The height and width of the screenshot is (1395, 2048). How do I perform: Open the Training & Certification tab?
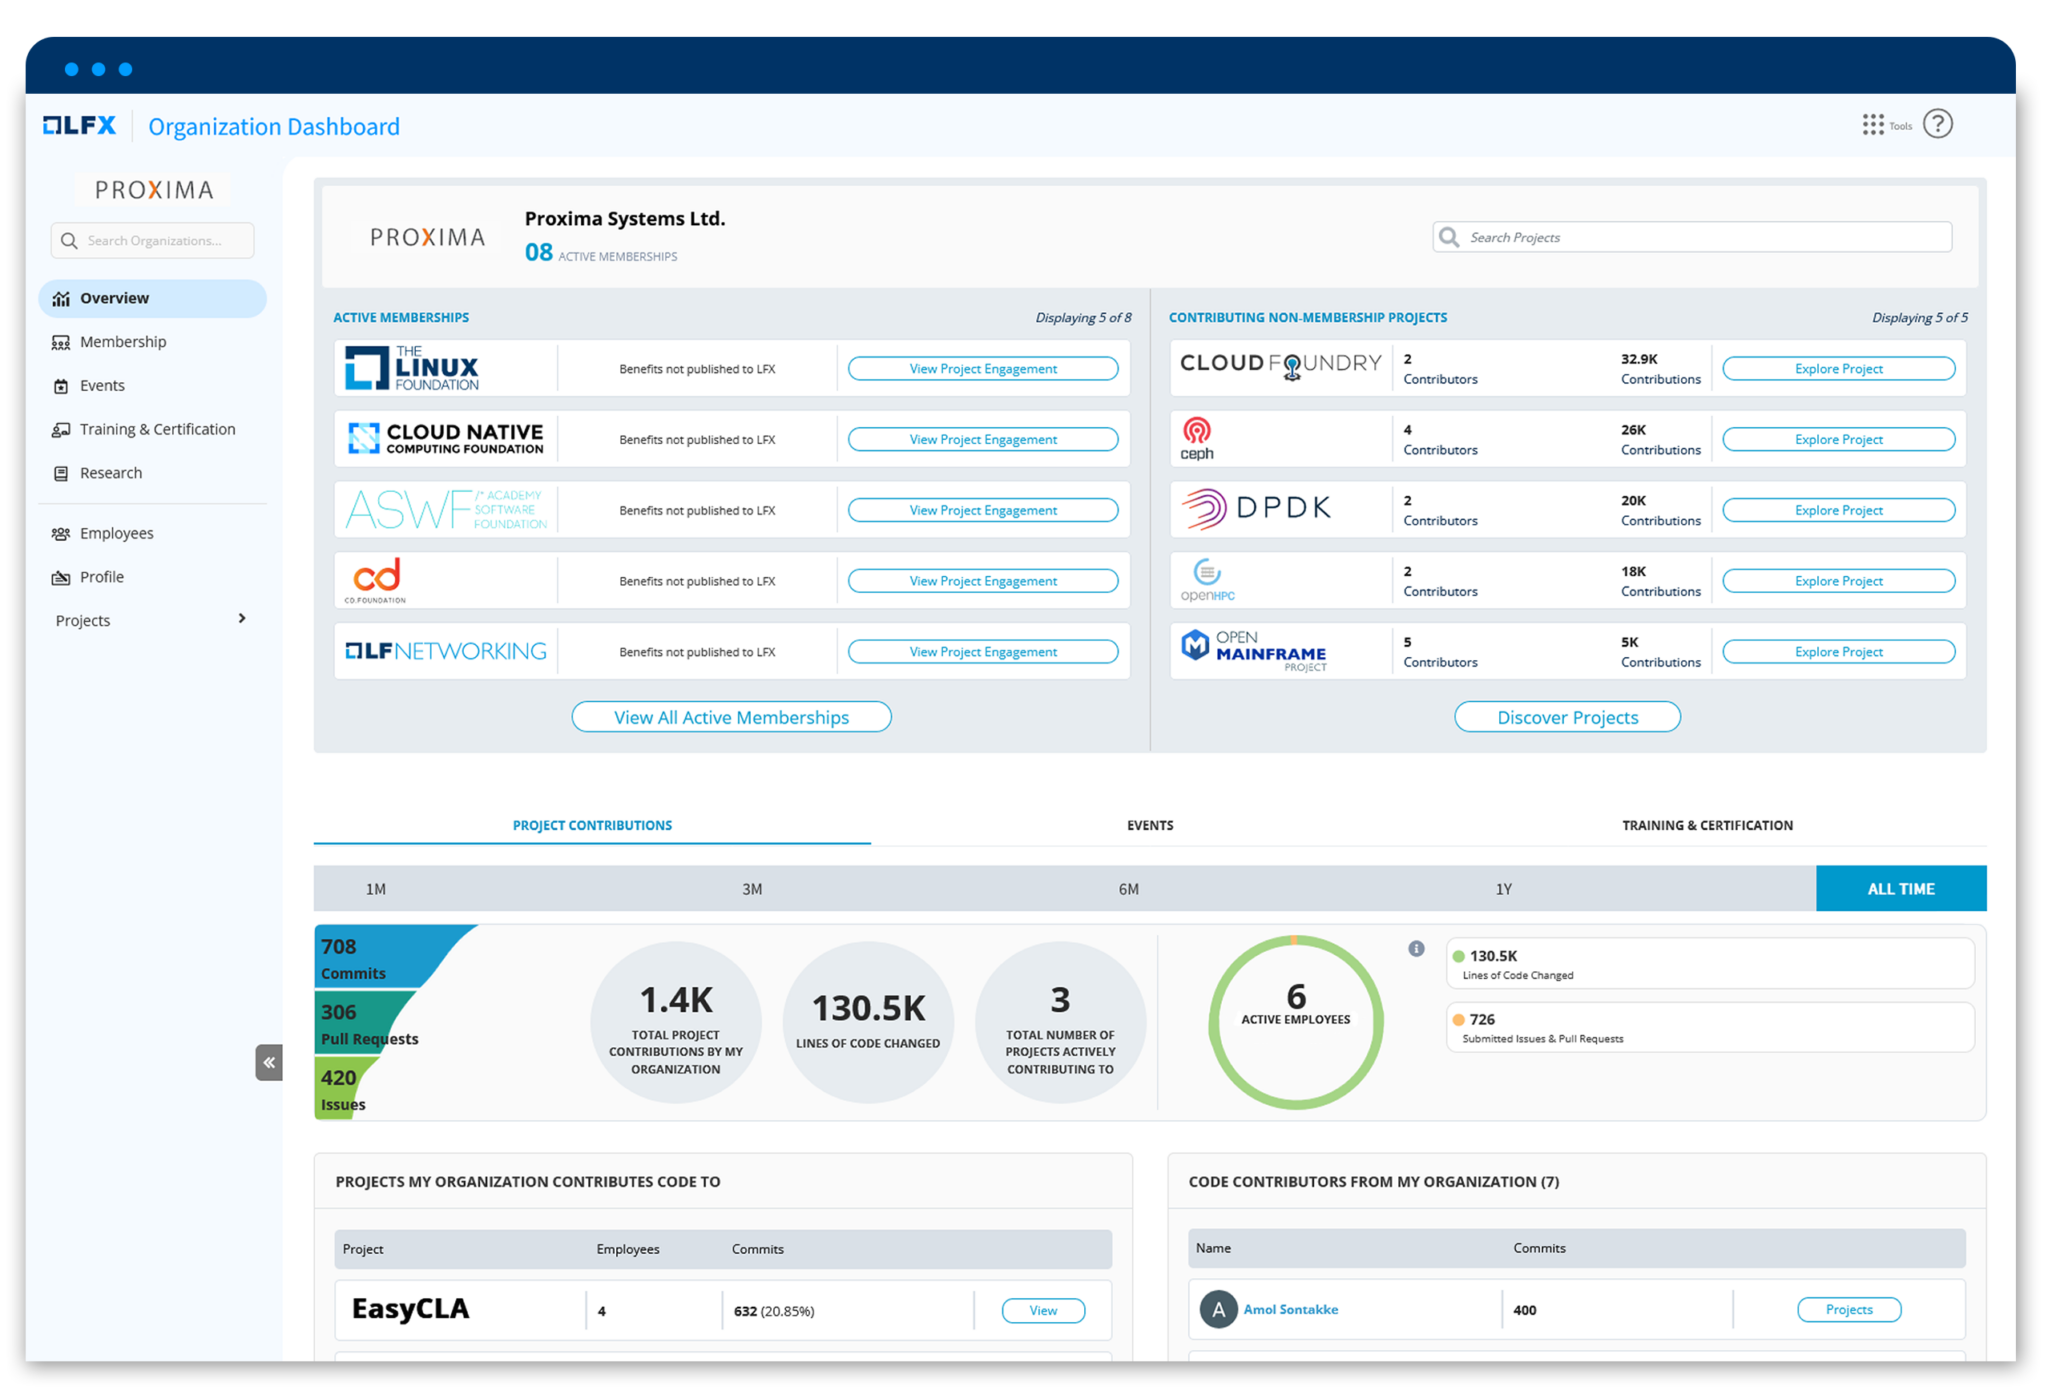pos(1707,825)
